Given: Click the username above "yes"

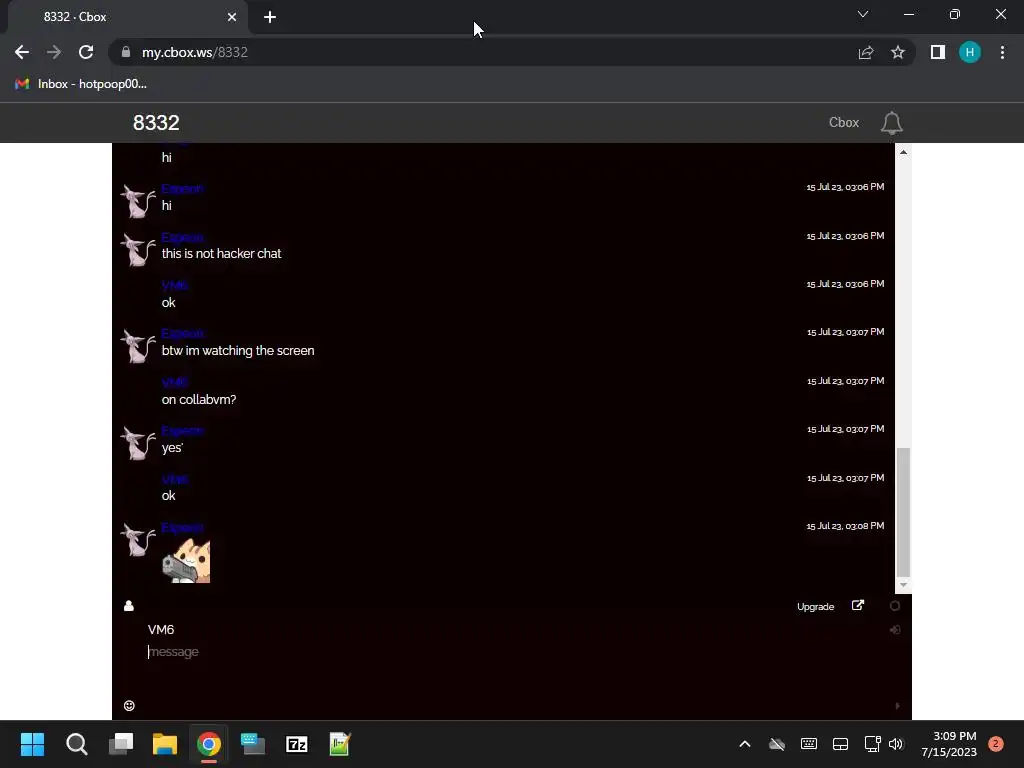Looking at the screenshot, I should 183,430.
